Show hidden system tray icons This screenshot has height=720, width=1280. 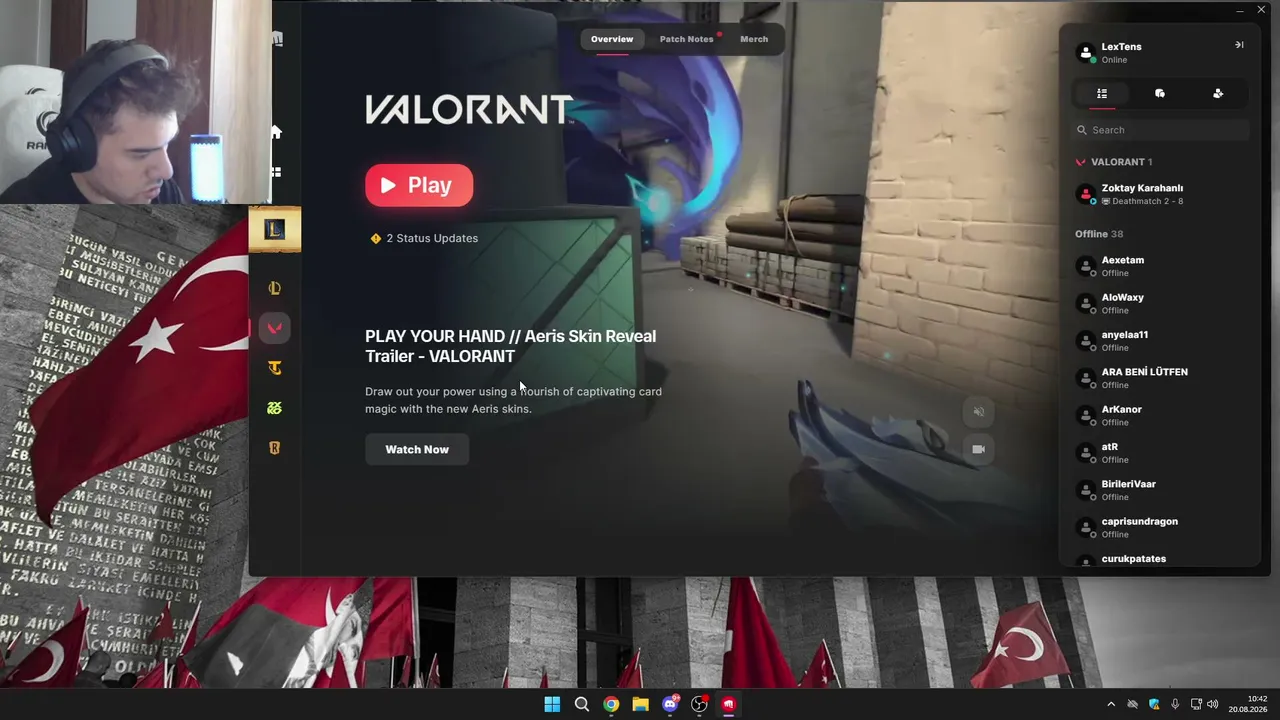(1111, 705)
